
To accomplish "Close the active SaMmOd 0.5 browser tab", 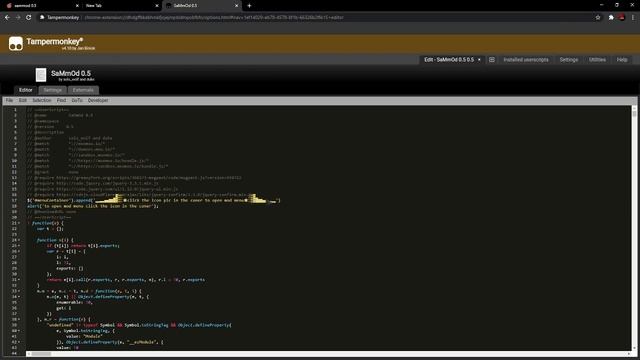I will click(236, 6).
